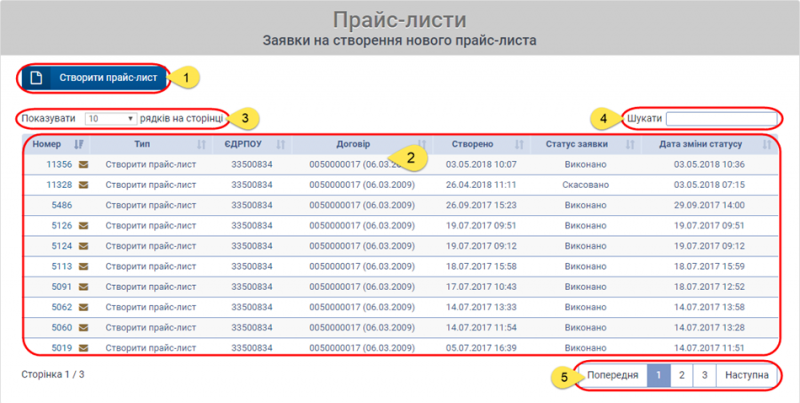The width and height of the screenshot is (800, 403).
Task: Sort table by Тип column arrows
Action: tap(202, 145)
